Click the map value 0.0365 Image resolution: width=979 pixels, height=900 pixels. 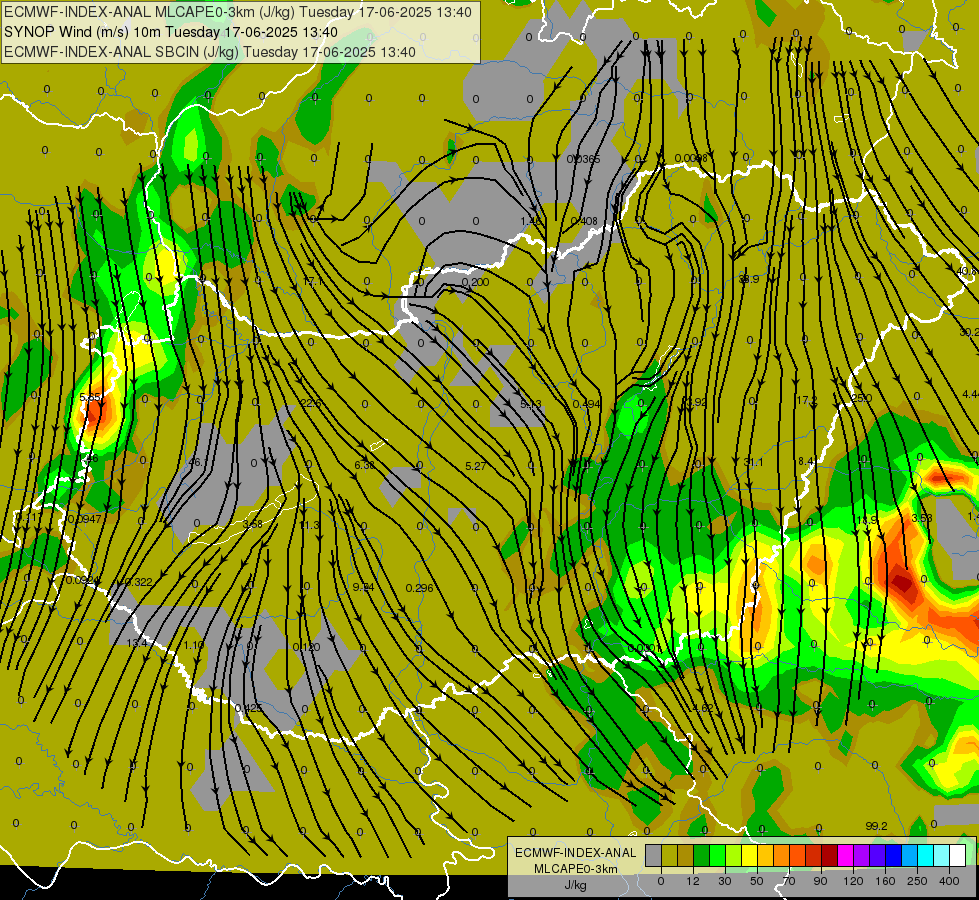tap(583, 159)
